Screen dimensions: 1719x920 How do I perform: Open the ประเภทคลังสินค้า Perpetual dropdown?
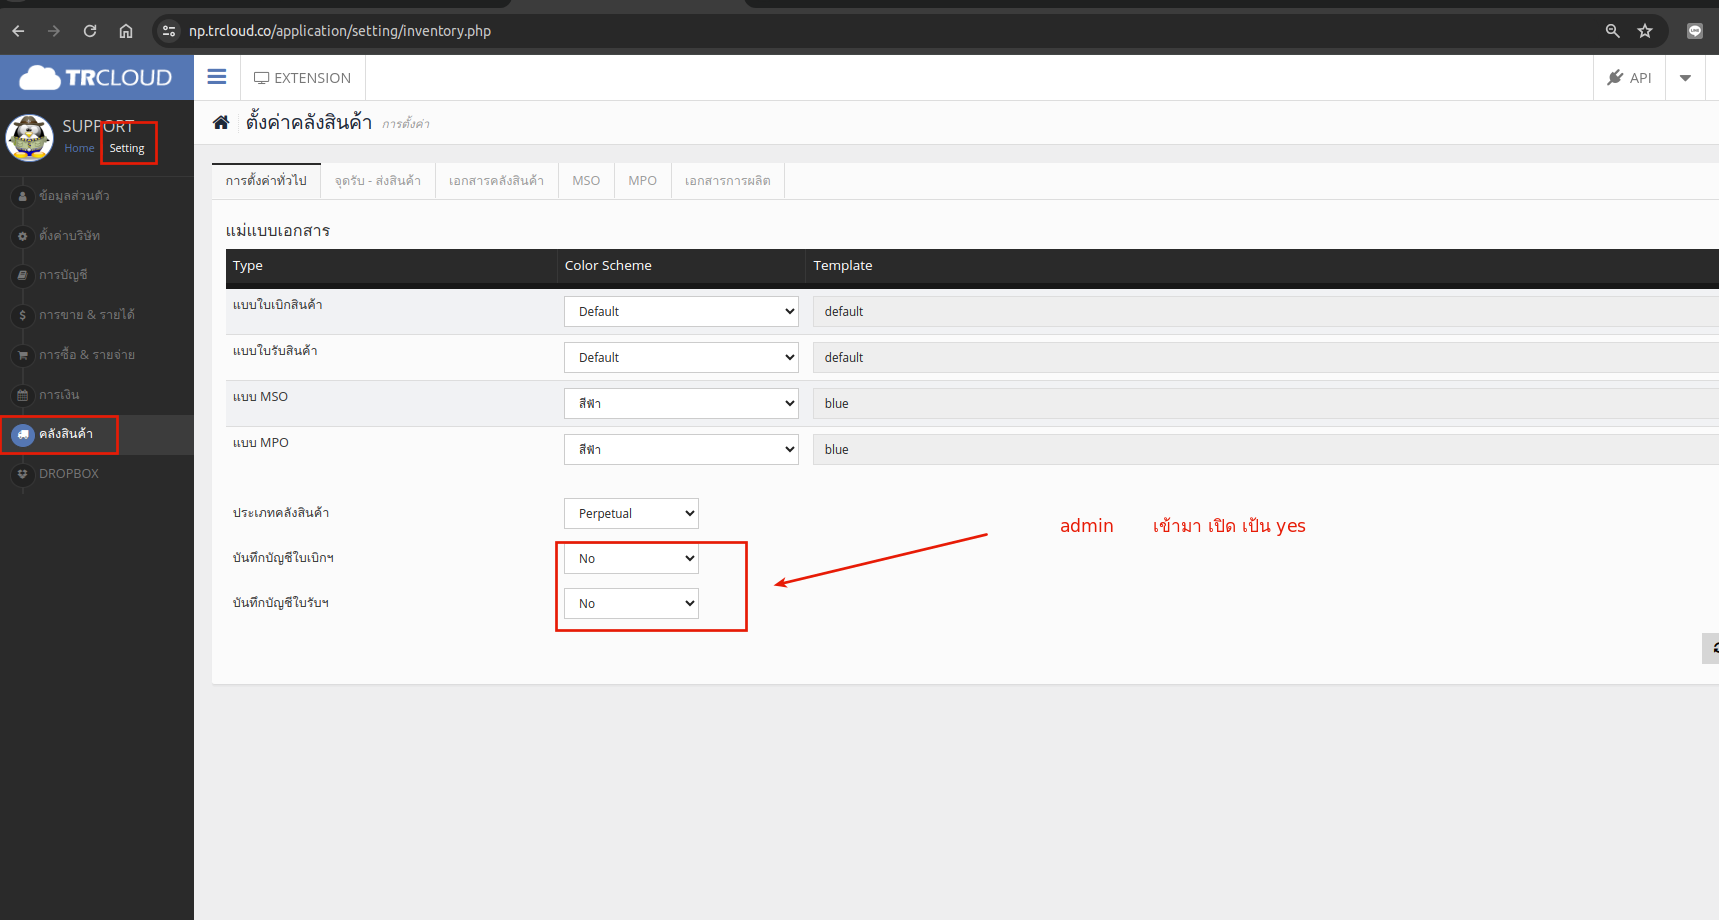coord(631,513)
